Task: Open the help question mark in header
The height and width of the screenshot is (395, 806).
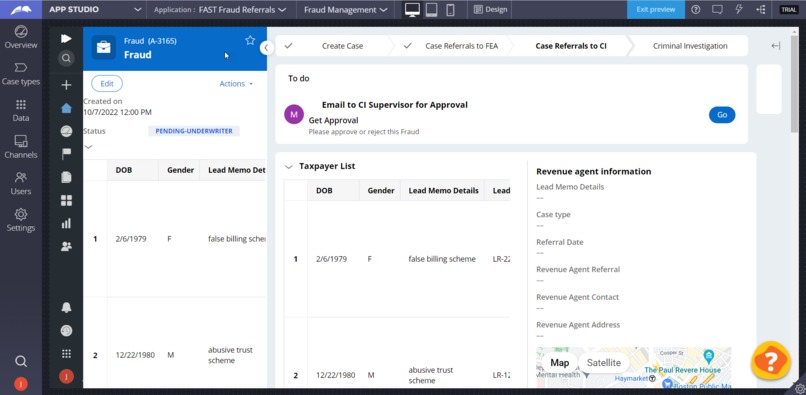Action: pos(695,9)
